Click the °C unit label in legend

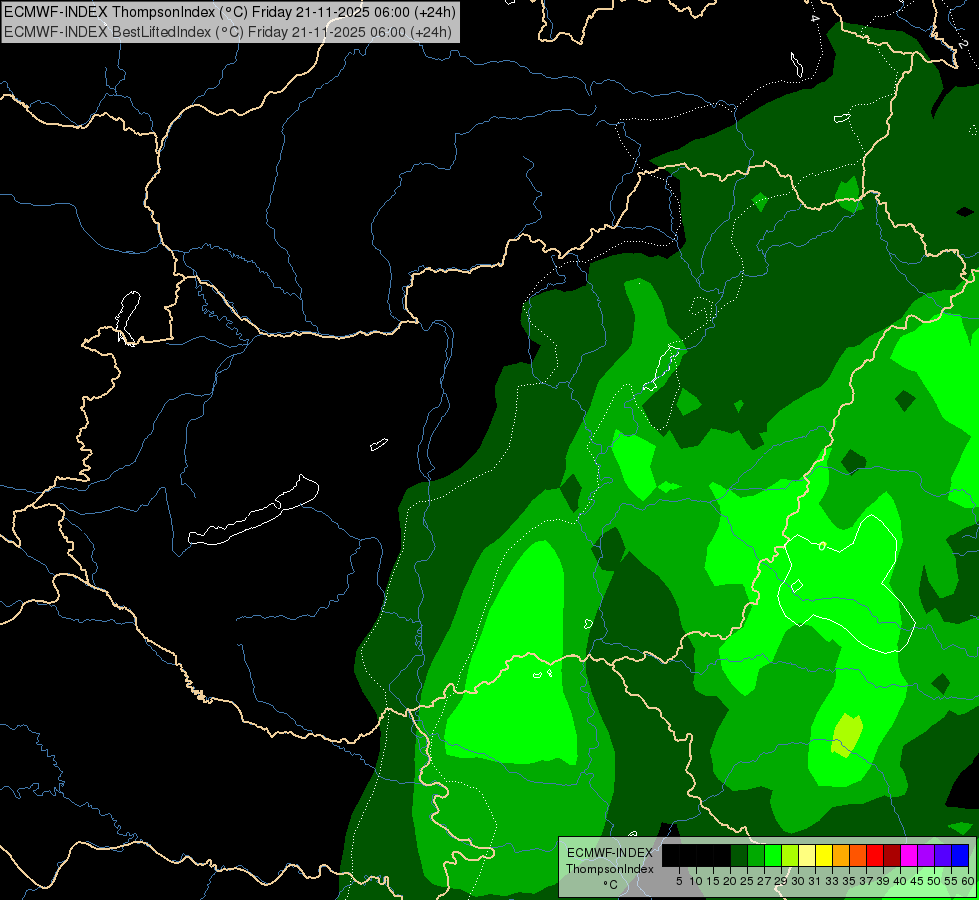[611, 884]
